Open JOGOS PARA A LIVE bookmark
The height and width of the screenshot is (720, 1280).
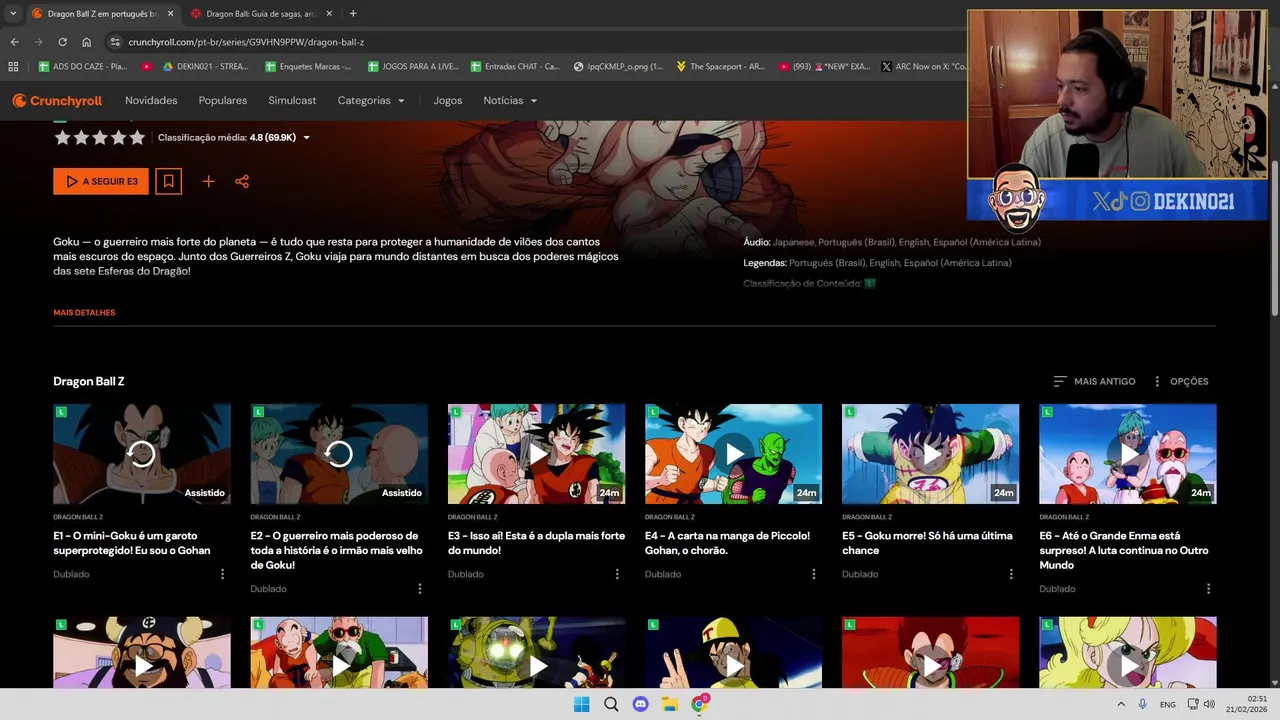(413, 67)
